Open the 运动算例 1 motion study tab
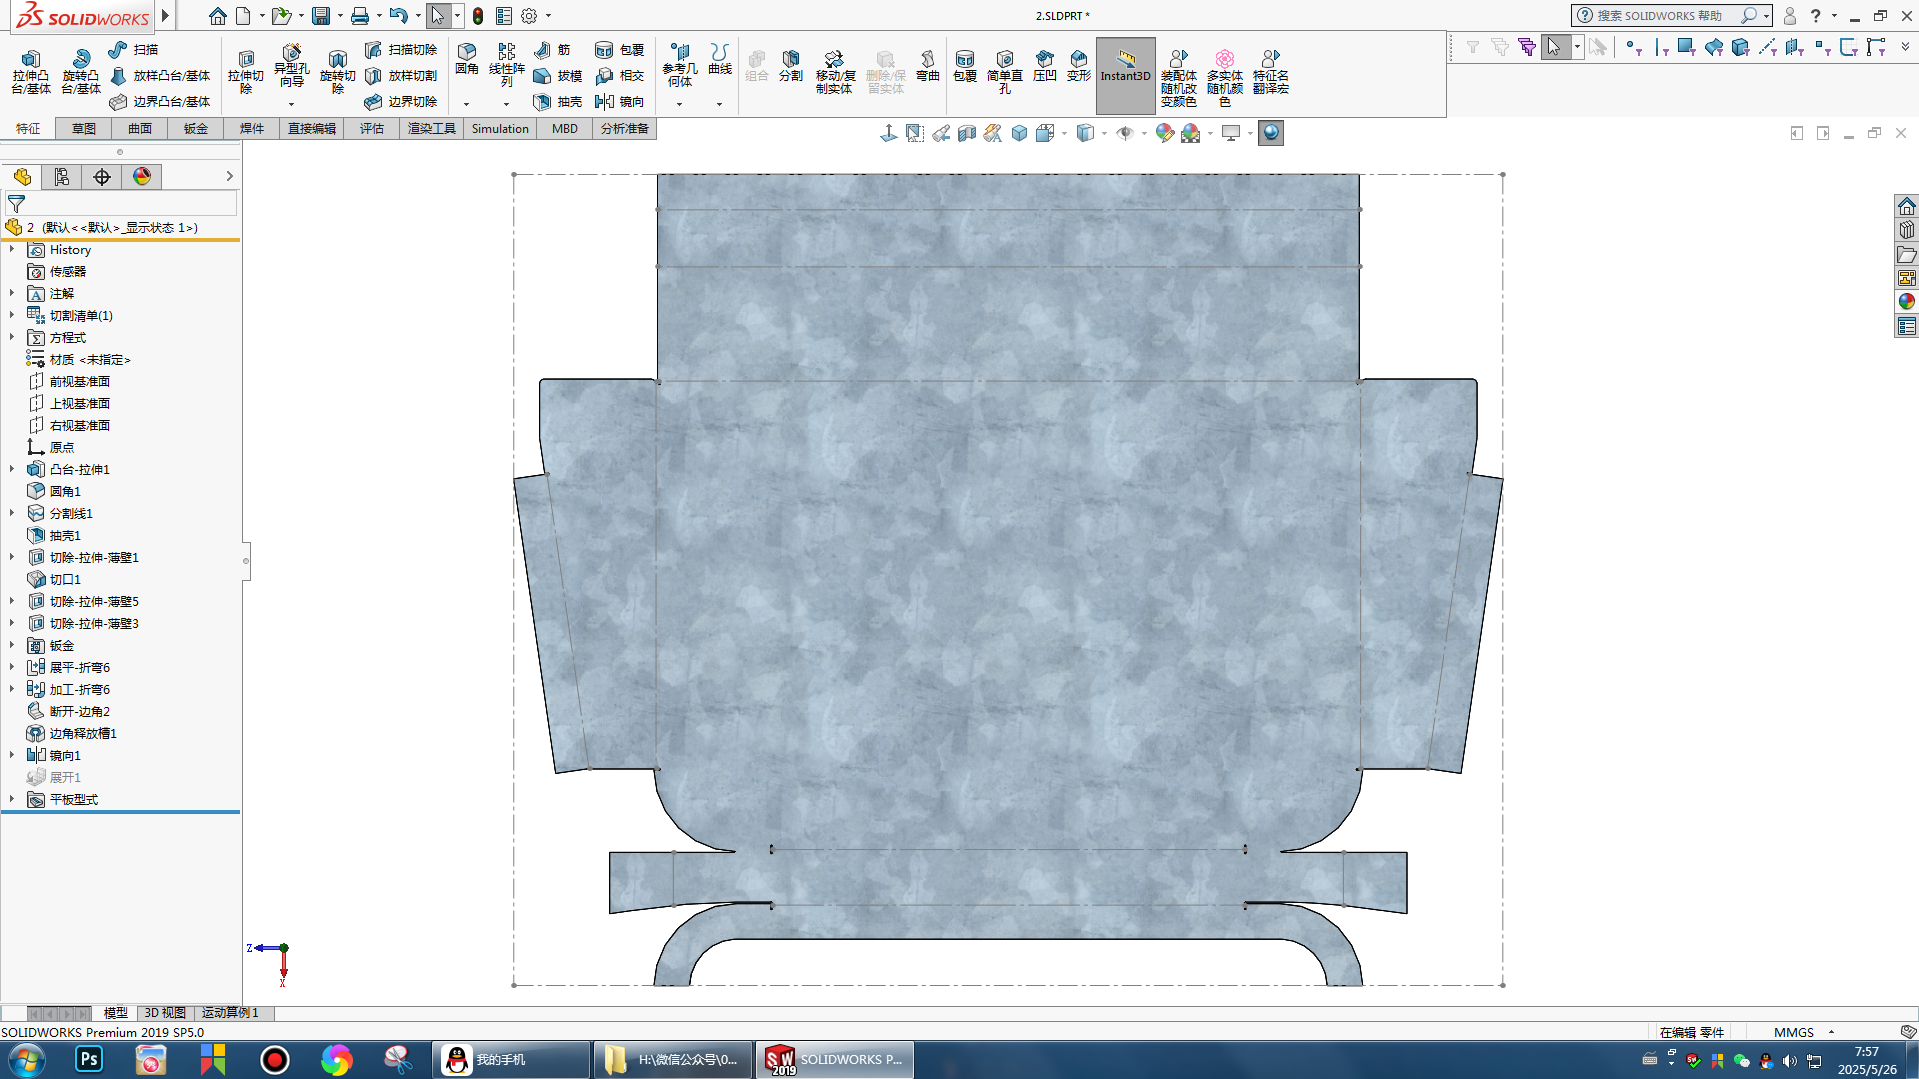This screenshot has height=1079, width=1919. (230, 1012)
